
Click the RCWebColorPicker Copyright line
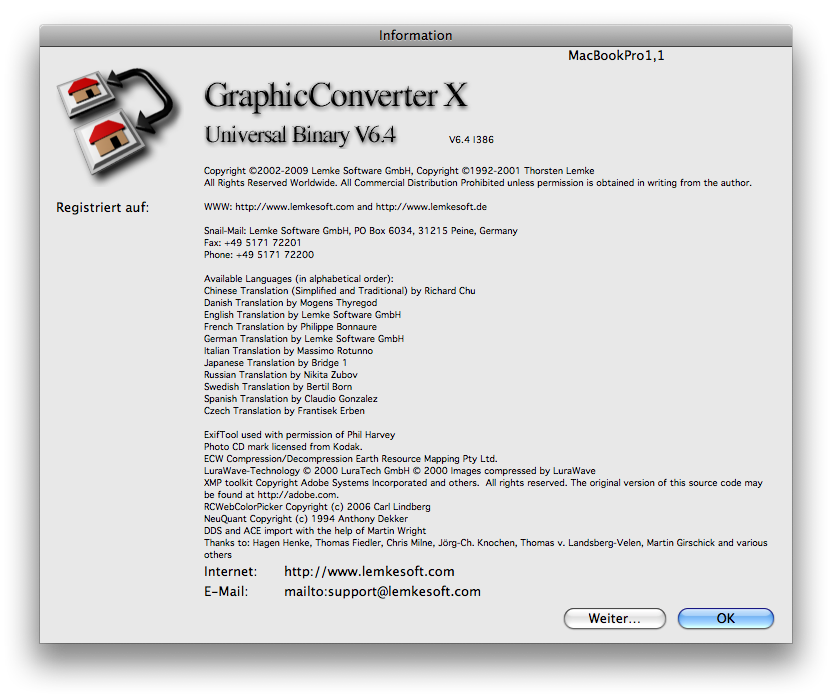pos(317,507)
